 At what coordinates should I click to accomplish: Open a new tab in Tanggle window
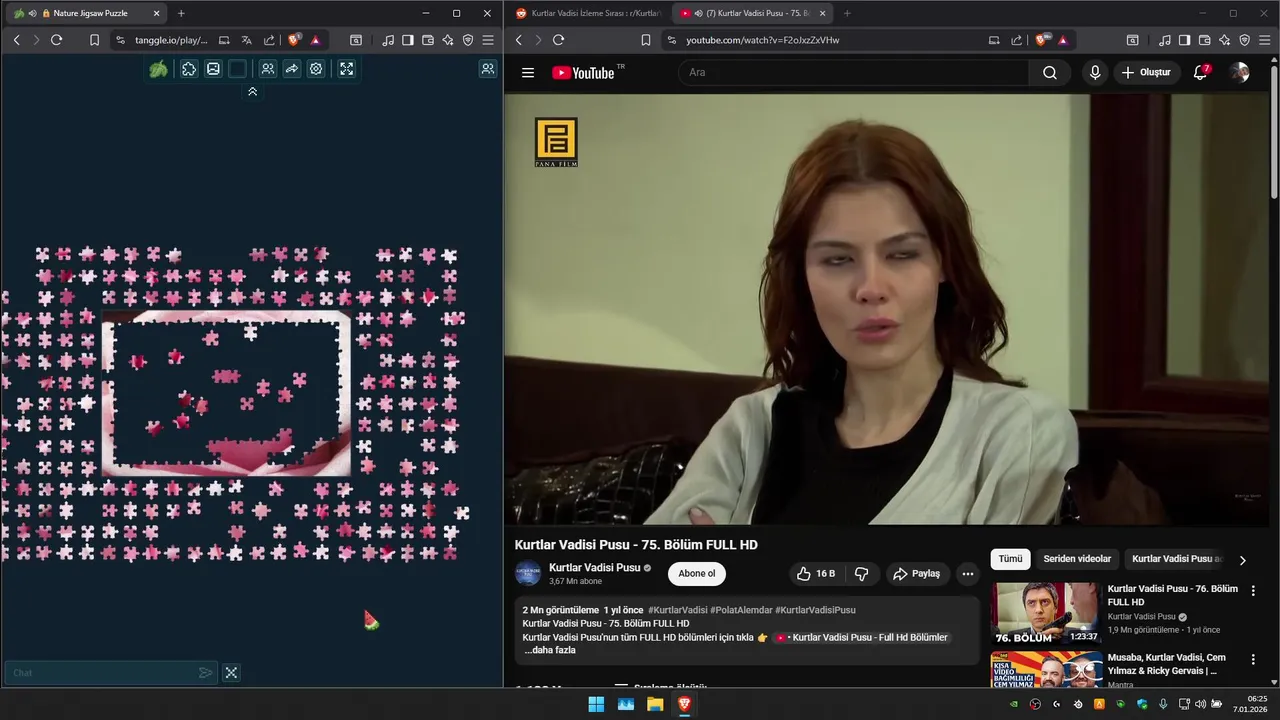tap(181, 13)
